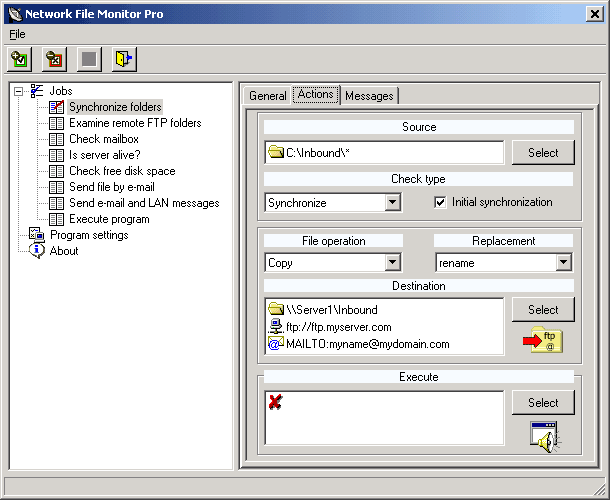This screenshot has height=500, width=610.
Task: Click folder icon next to \\Server1\Inbound
Action: point(276,309)
